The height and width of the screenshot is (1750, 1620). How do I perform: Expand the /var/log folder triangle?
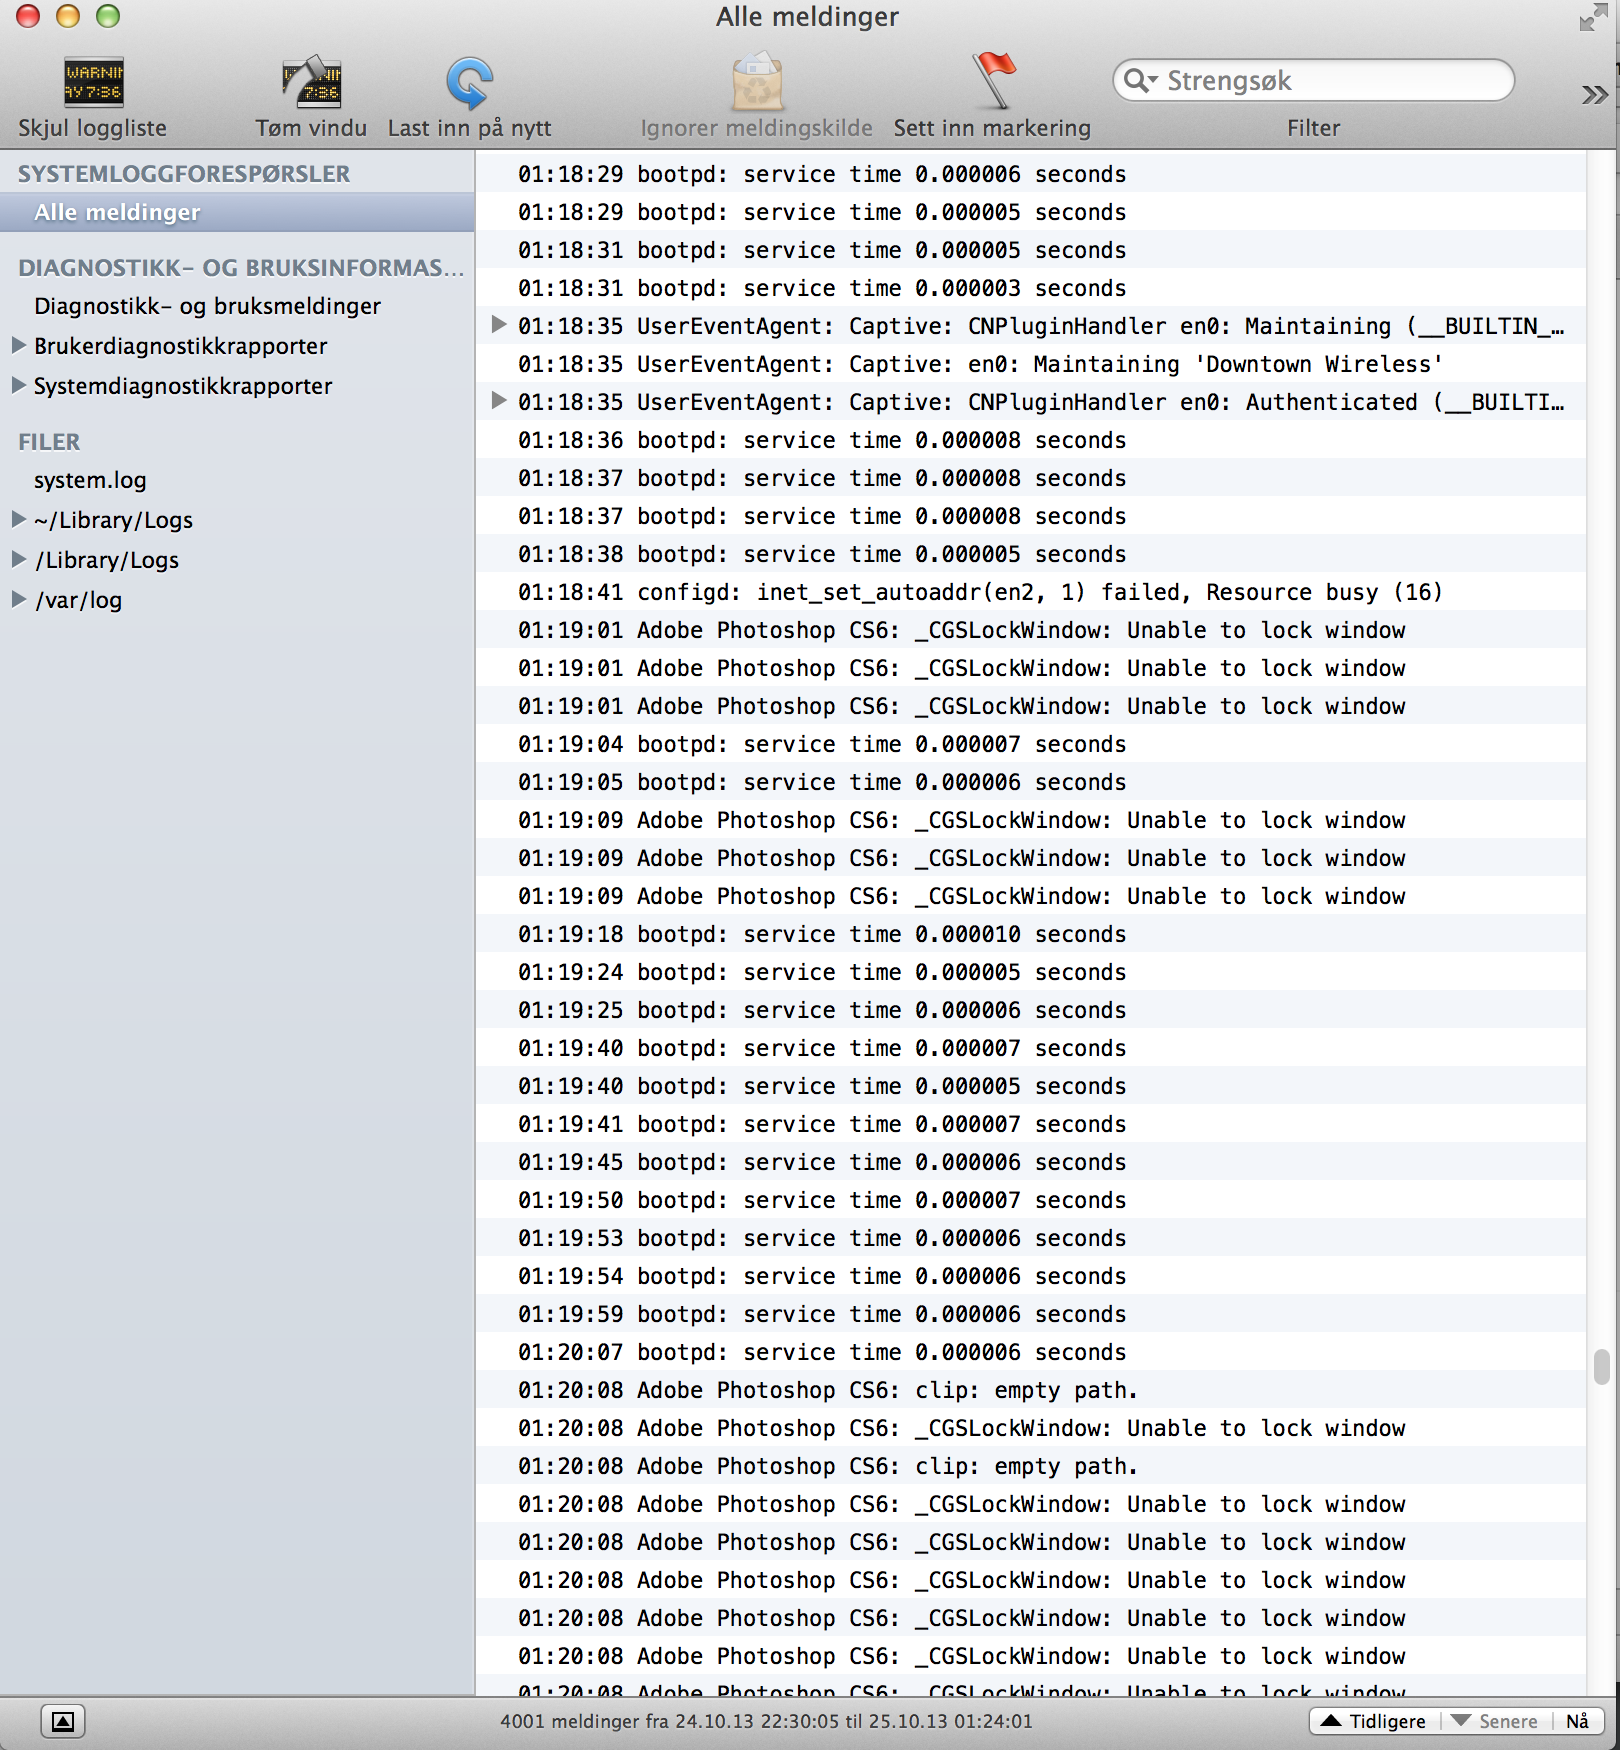(x=18, y=600)
